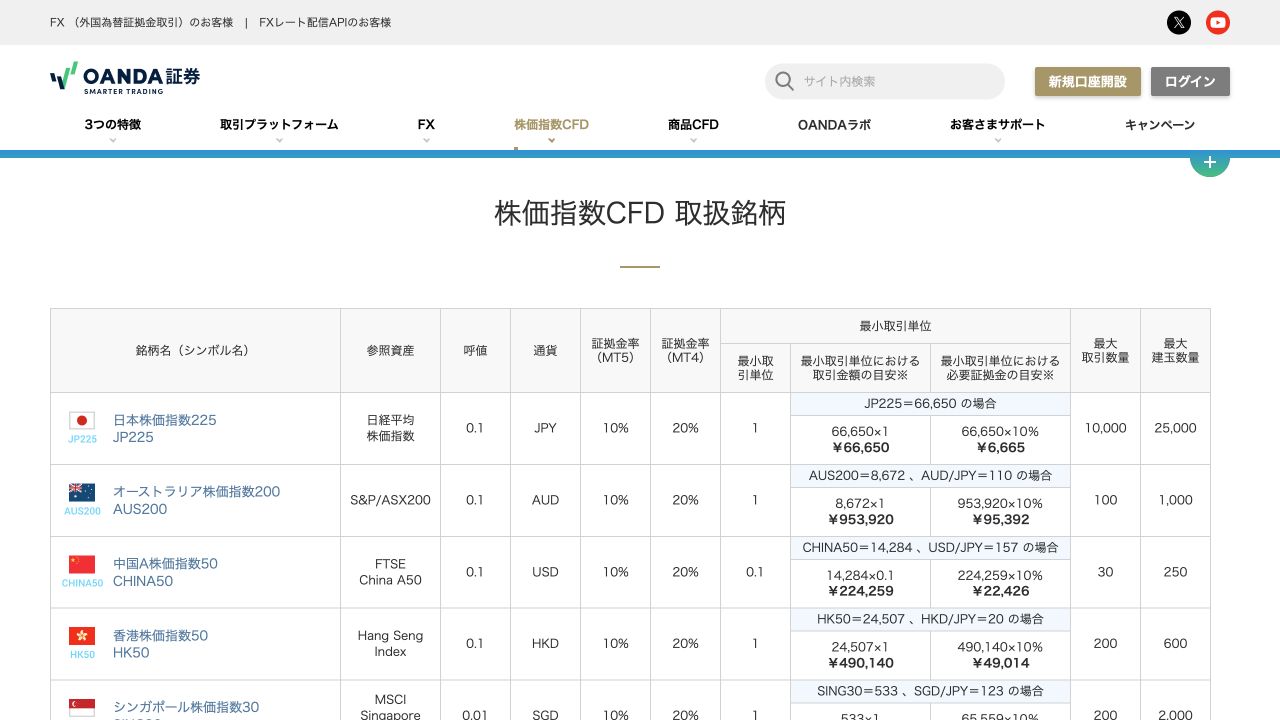Open the 株価指数CFD menu
Viewport: 1280px width, 720px height.
pos(551,125)
